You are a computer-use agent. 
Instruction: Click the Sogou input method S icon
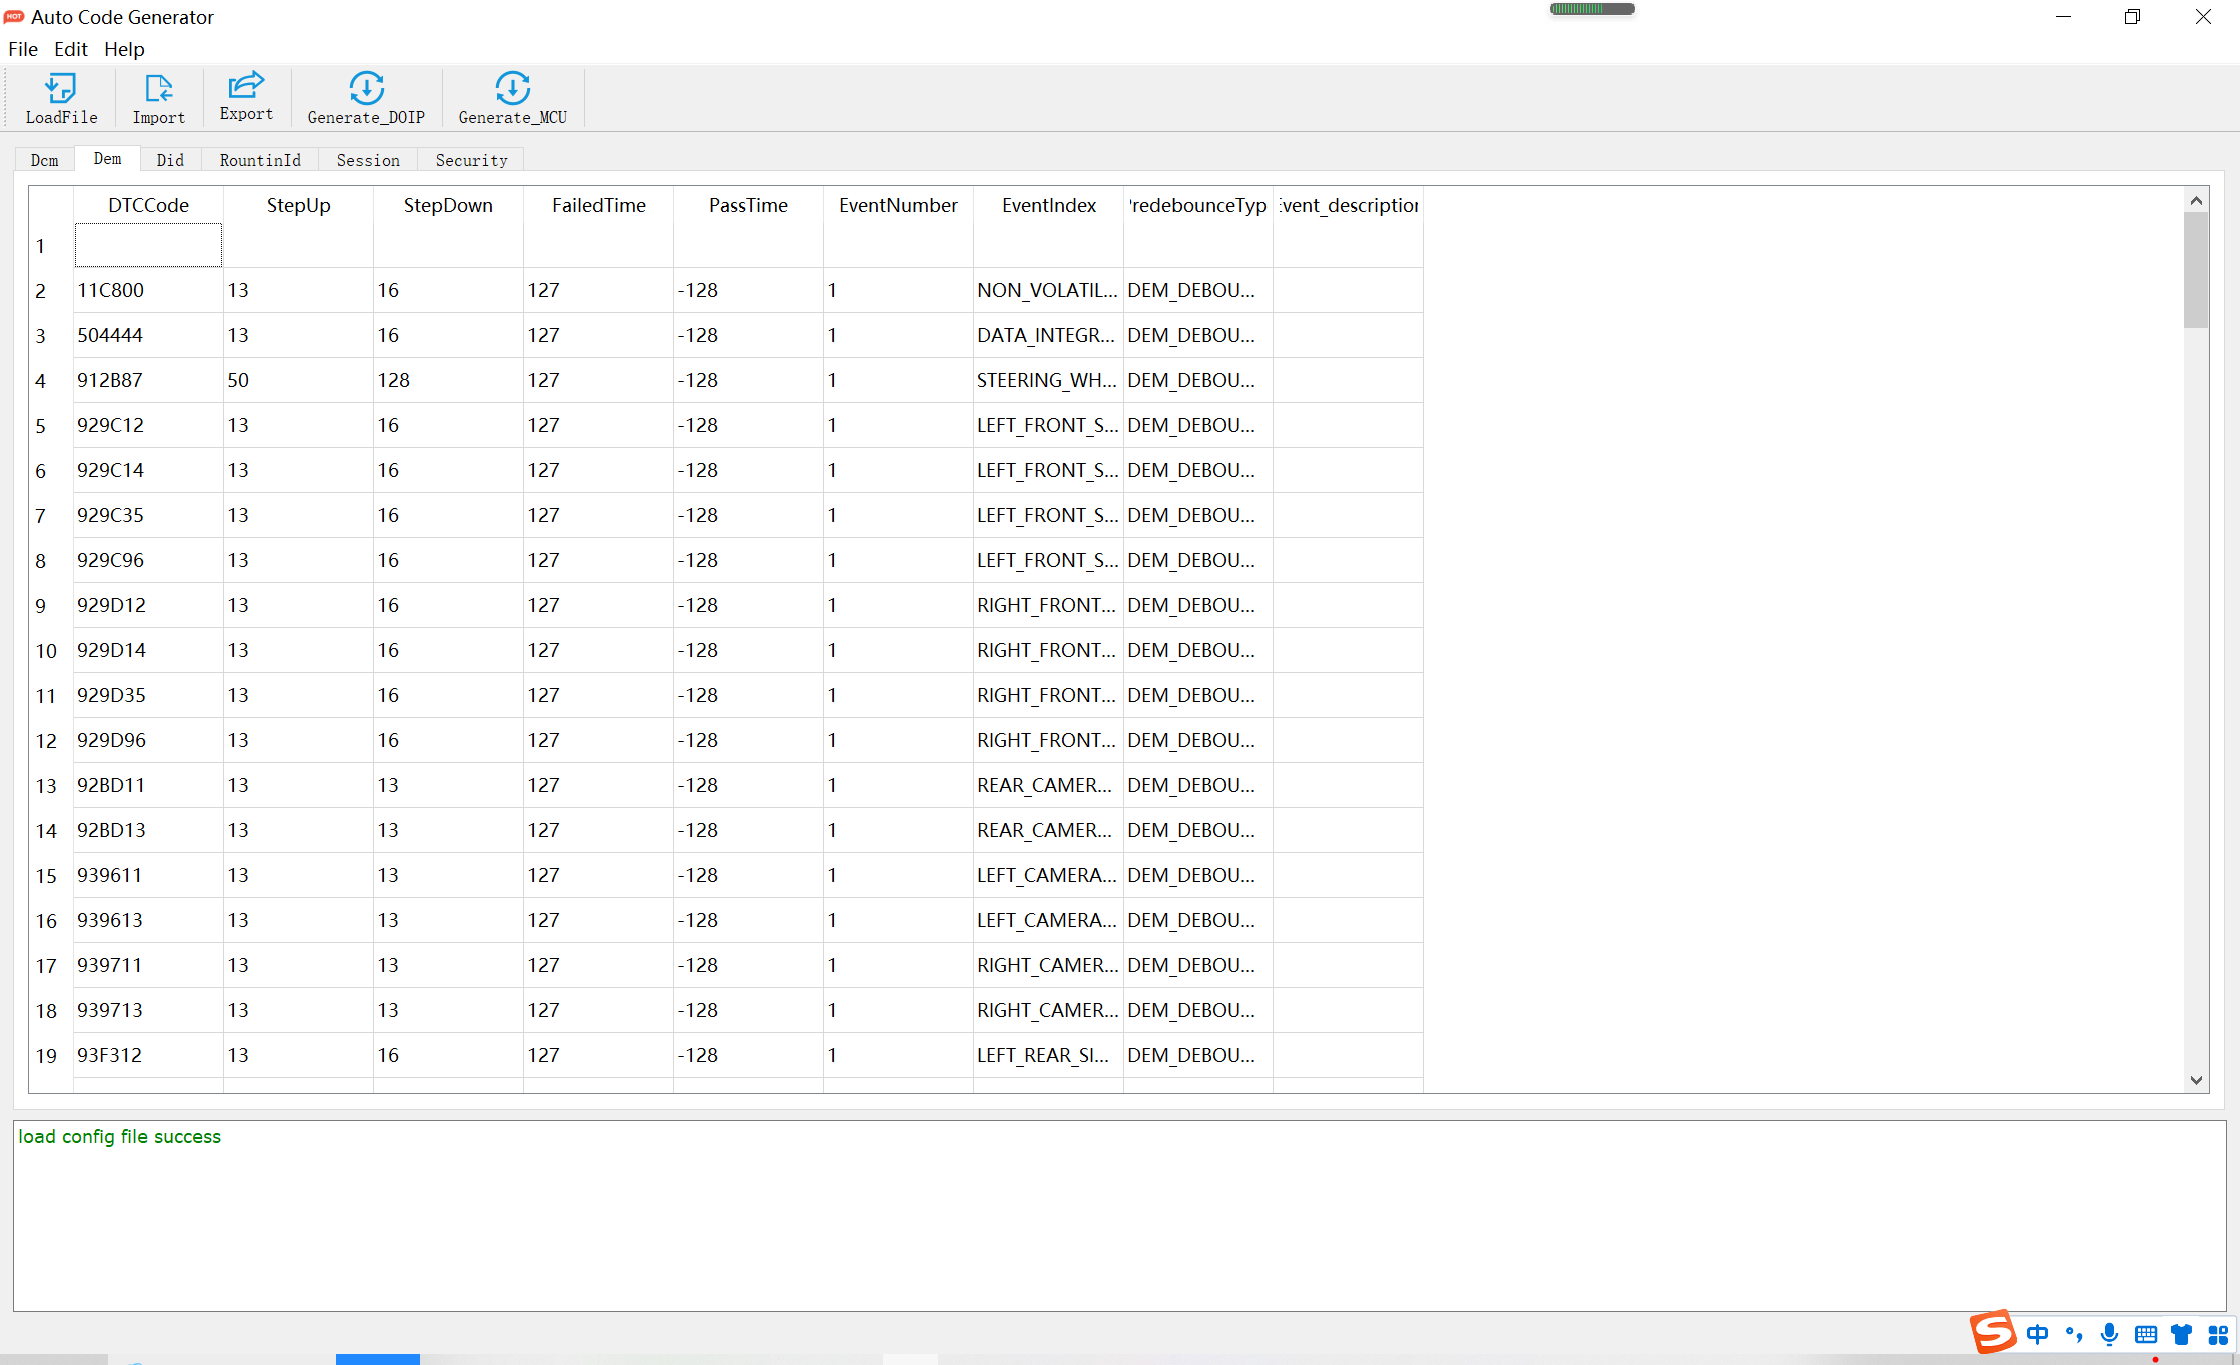(1992, 1332)
